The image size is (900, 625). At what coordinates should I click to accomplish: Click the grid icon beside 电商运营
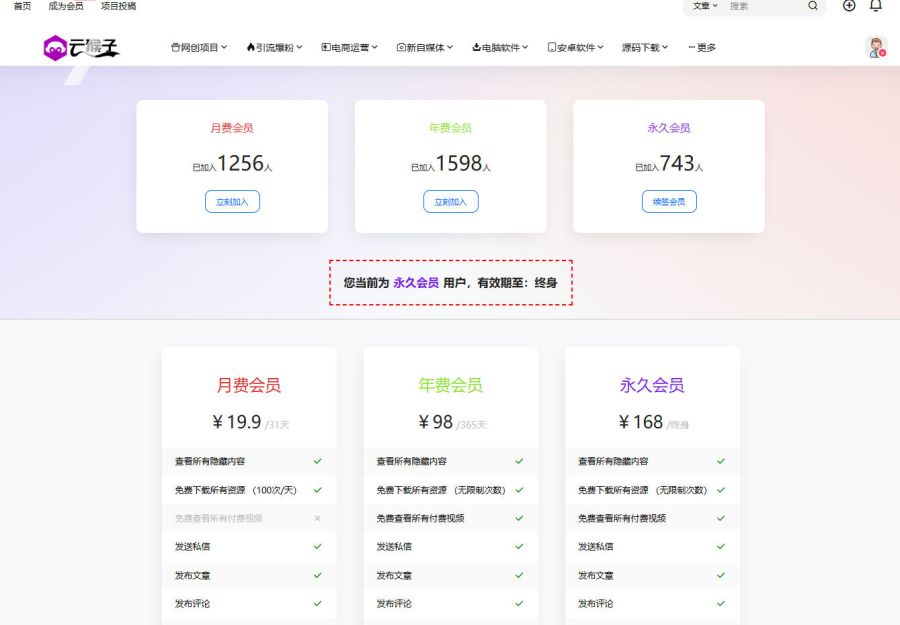324,46
